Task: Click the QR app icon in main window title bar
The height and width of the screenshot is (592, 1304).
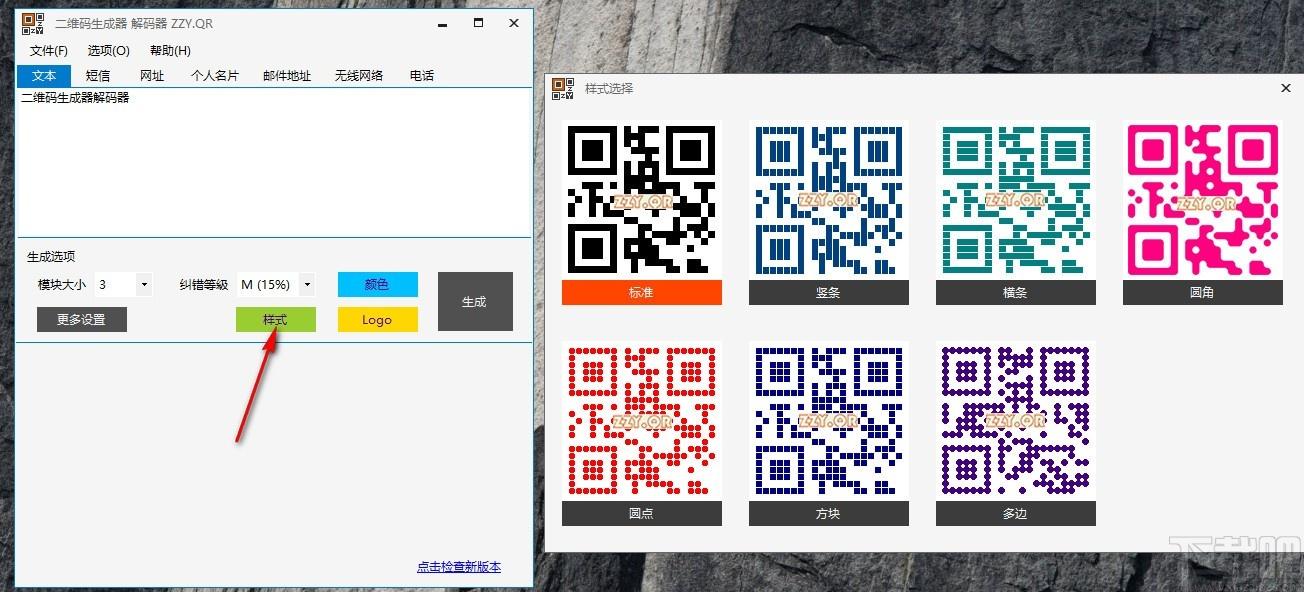Action: click(x=33, y=23)
